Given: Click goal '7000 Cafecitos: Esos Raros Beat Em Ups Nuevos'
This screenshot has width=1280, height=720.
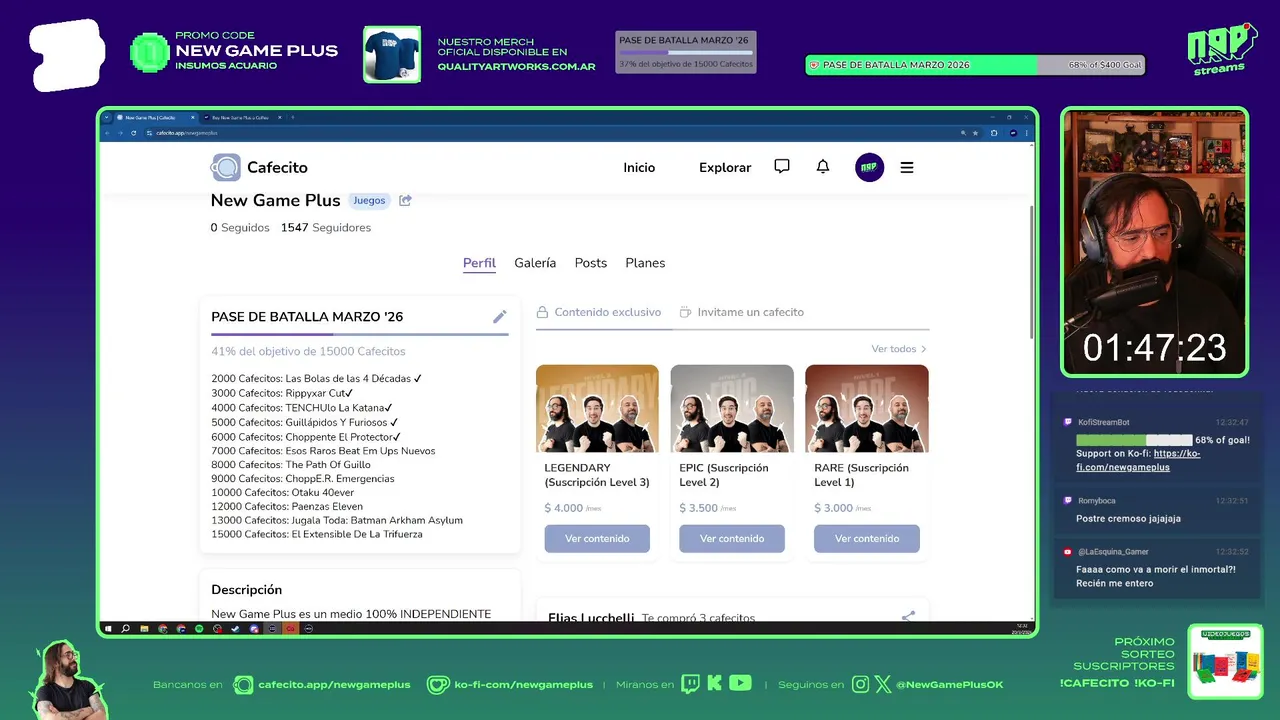Looking at the screenshot, I should coord(323,451).
